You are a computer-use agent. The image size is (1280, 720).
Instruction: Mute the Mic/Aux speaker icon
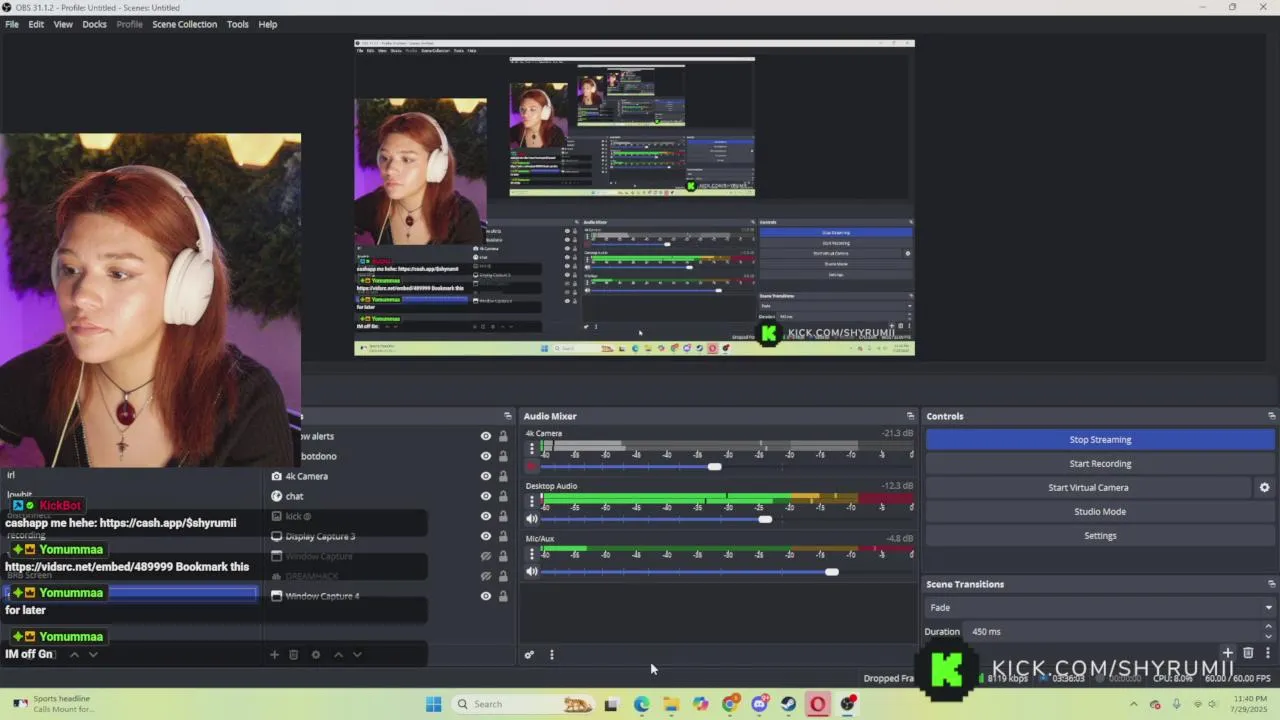click(x=531, y=572)
